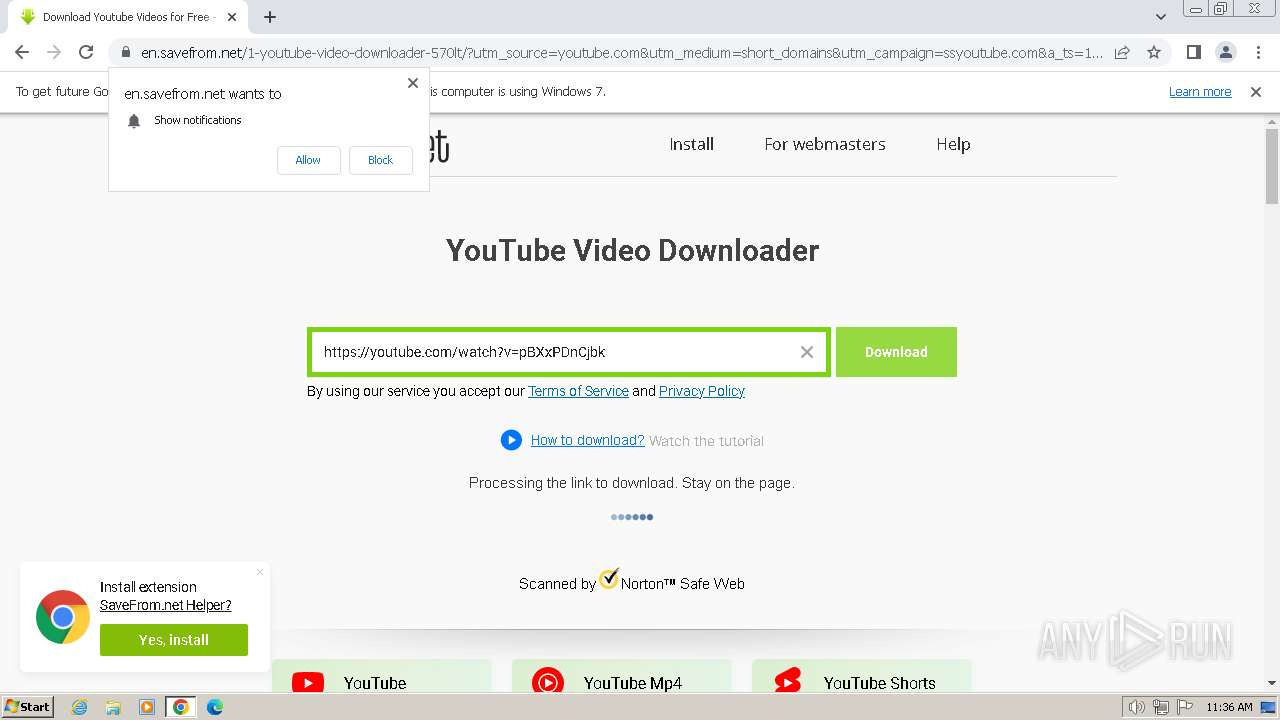Select the YouTube Mp4 card
The image size is (1280, 720).
click(622, 676)
